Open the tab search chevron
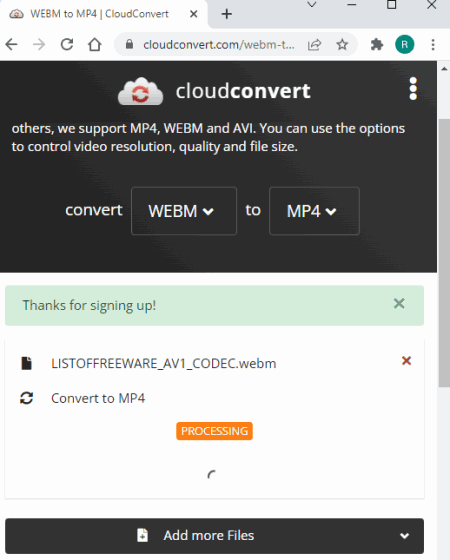 [312, 5]
